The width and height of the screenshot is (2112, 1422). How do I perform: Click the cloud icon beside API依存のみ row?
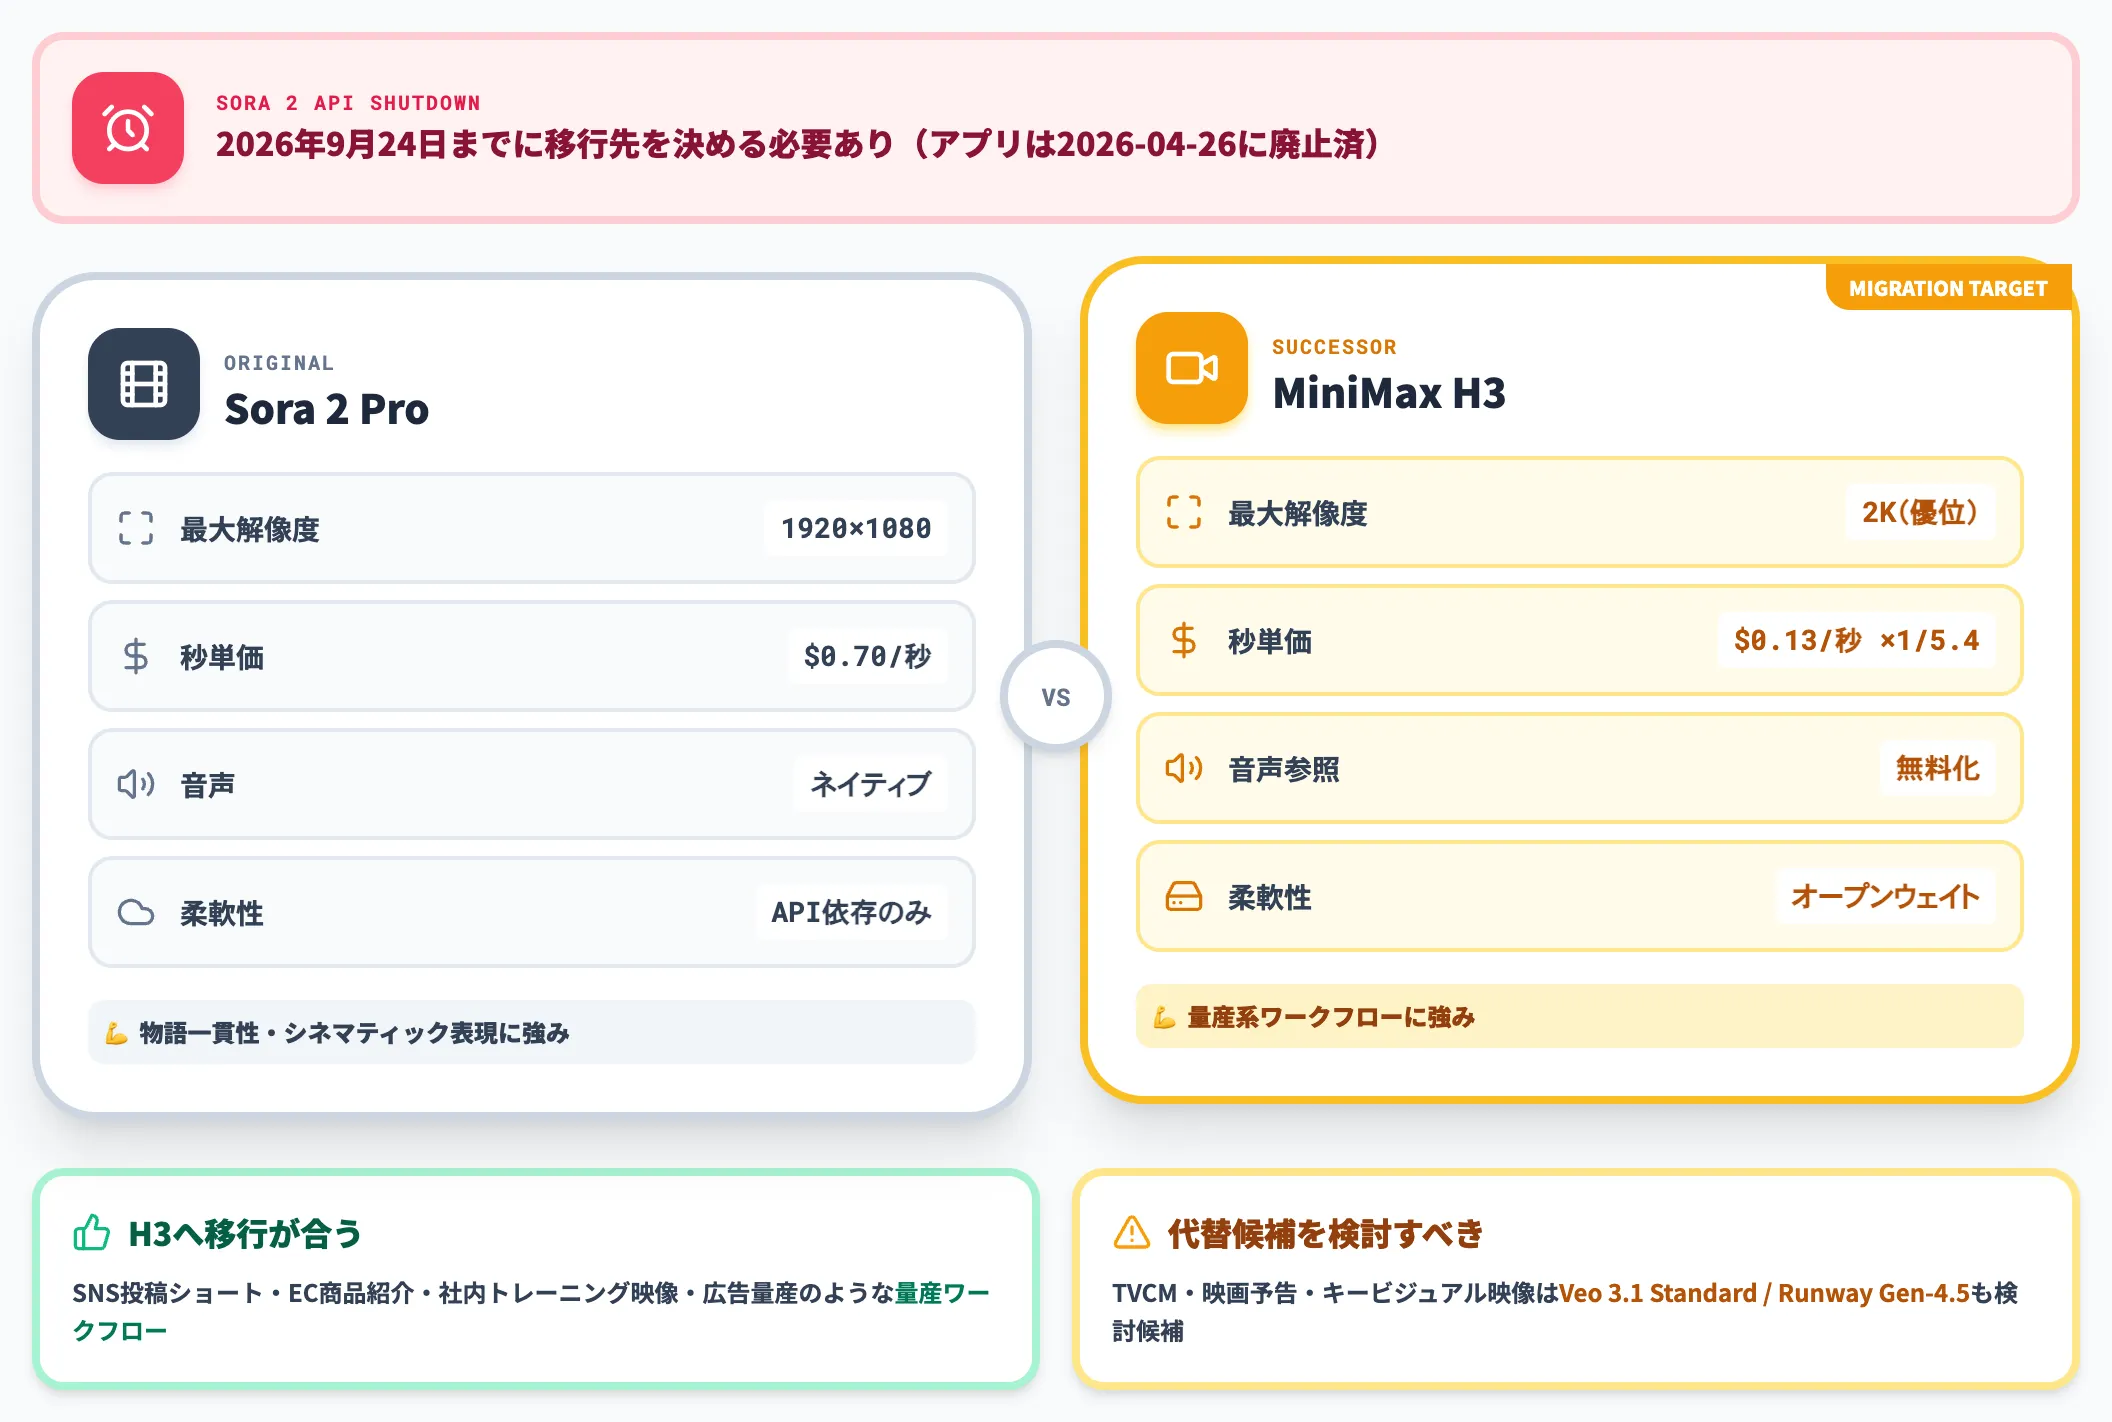136,912
